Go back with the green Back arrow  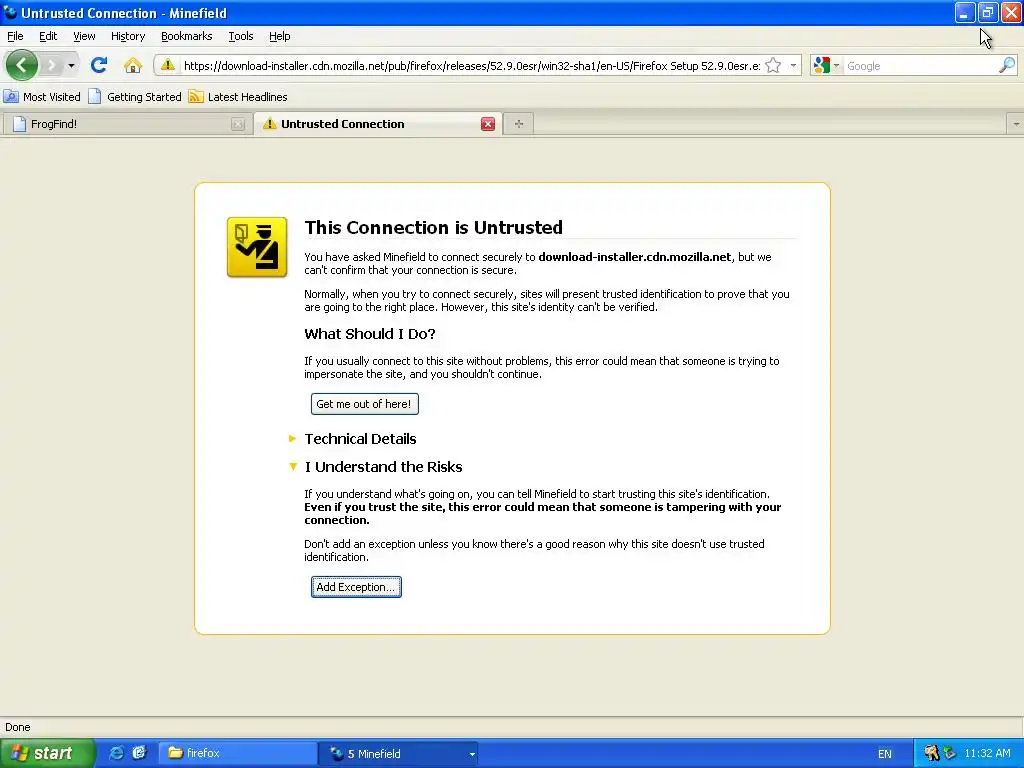(x=22, y=65)
